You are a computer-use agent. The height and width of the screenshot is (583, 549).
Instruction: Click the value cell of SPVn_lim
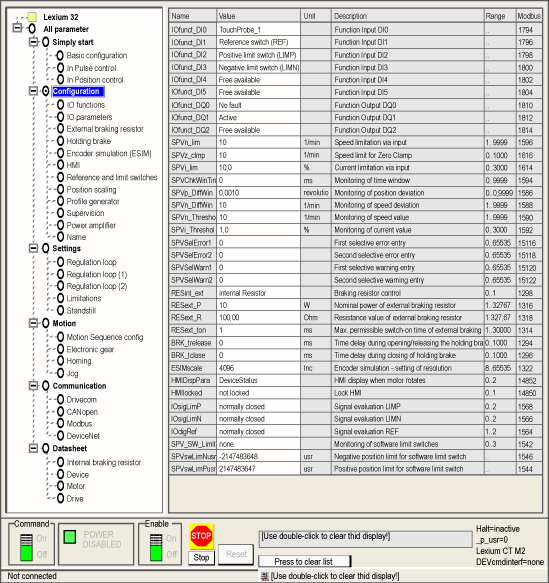point(258,142)
